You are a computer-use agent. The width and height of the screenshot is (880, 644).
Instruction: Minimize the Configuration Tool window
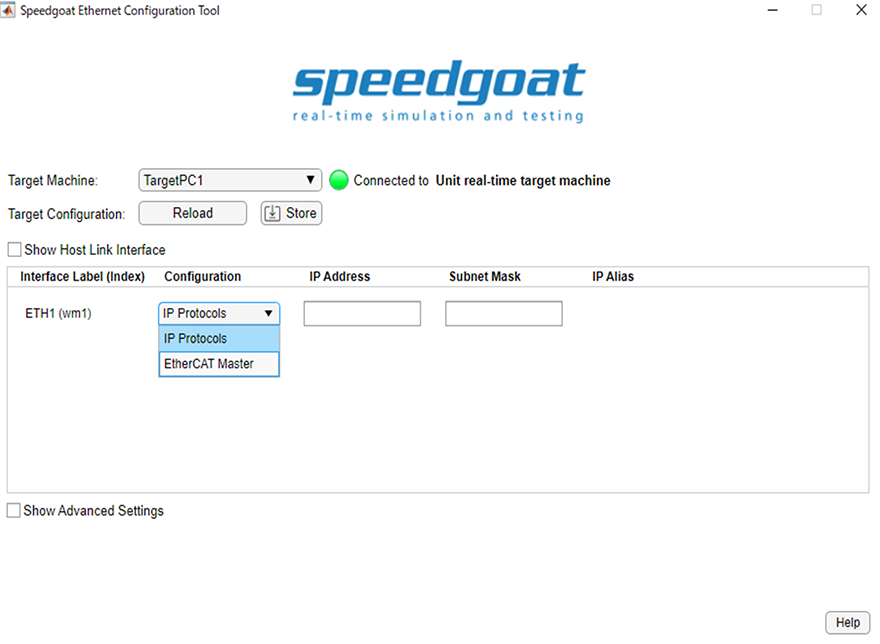click(773, 10)
